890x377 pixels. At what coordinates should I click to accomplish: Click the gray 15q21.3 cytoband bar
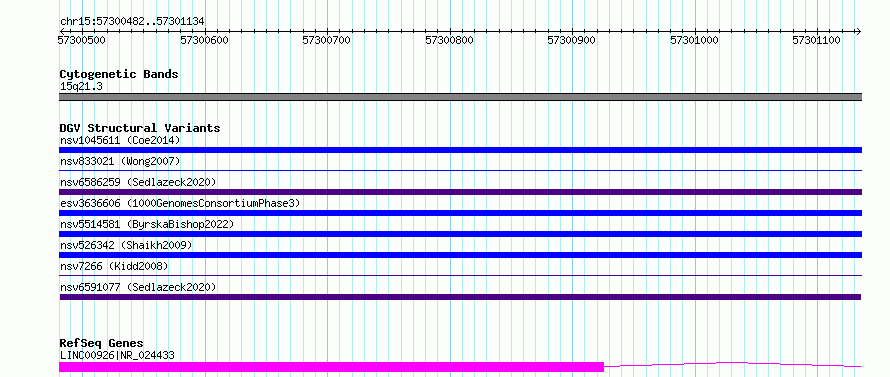[x=460, y=97]
